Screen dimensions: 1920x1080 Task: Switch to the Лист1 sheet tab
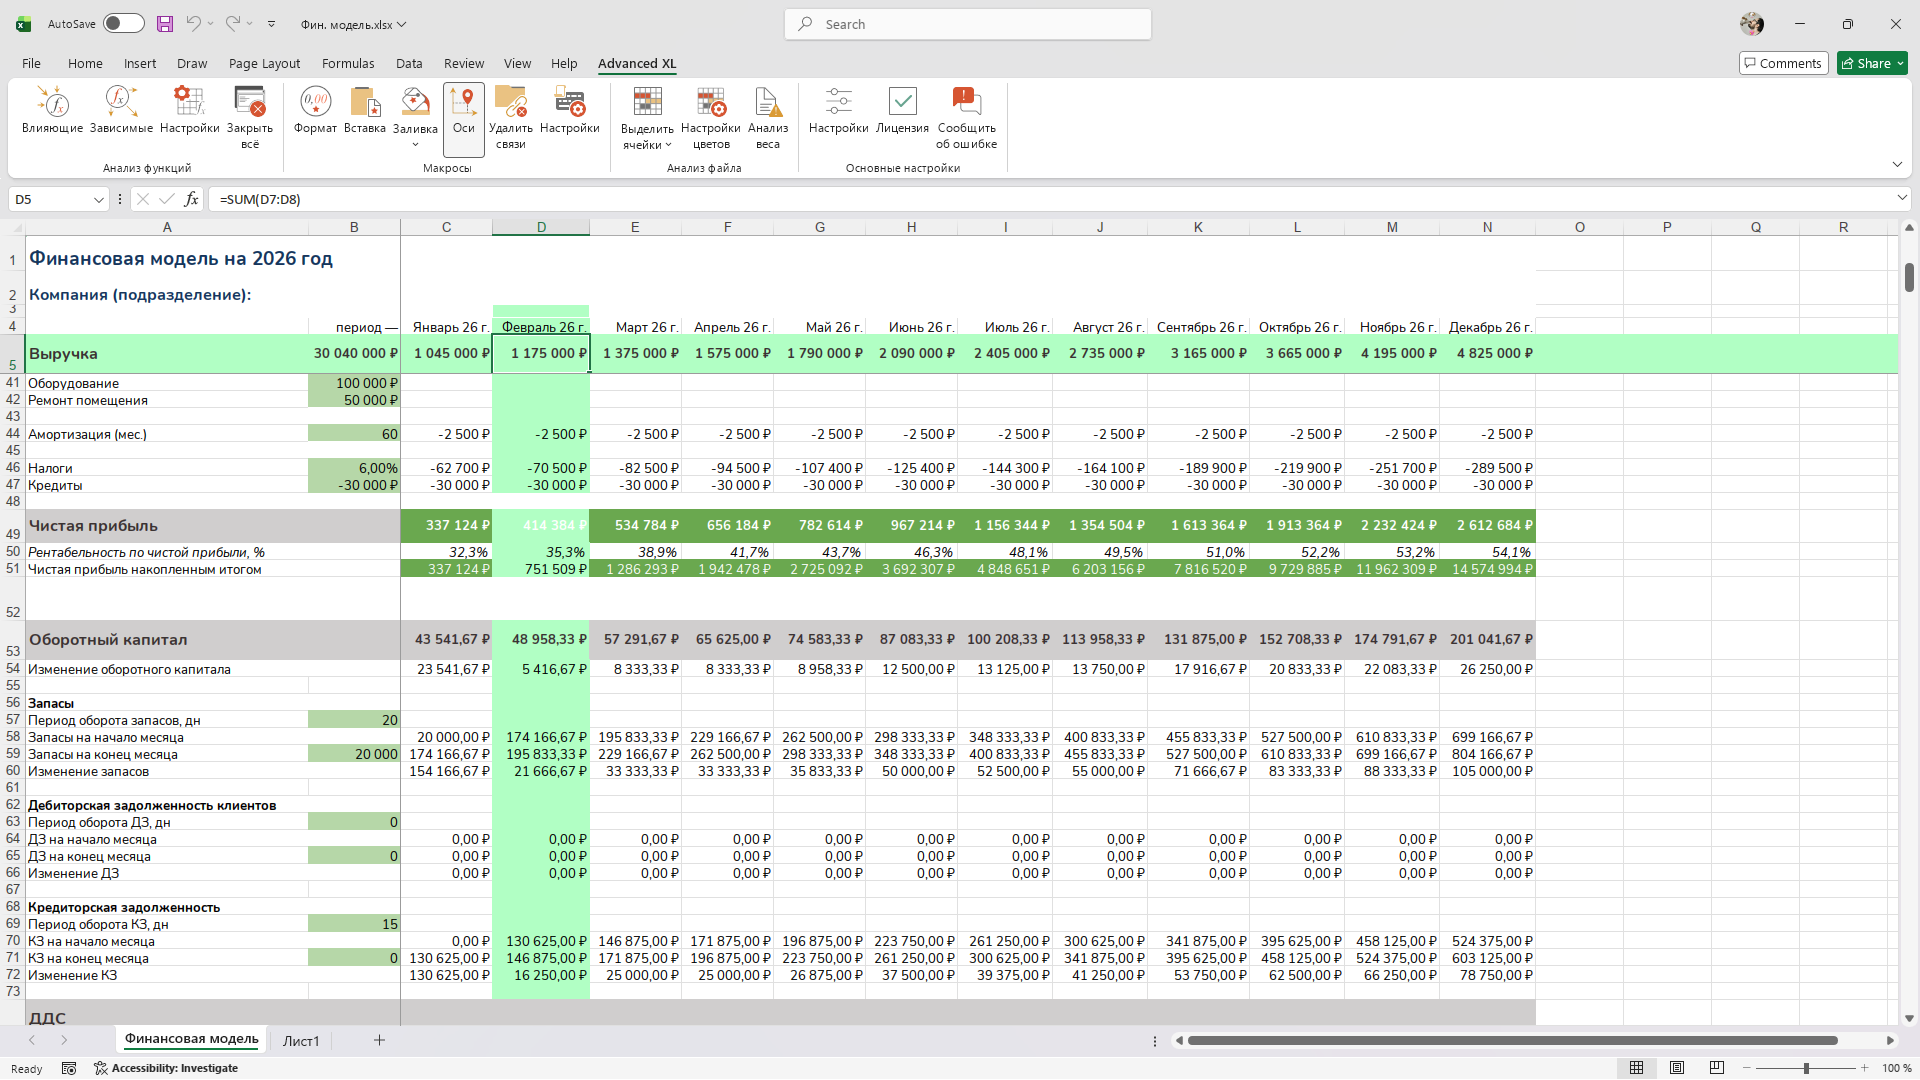coord(300,1041)
